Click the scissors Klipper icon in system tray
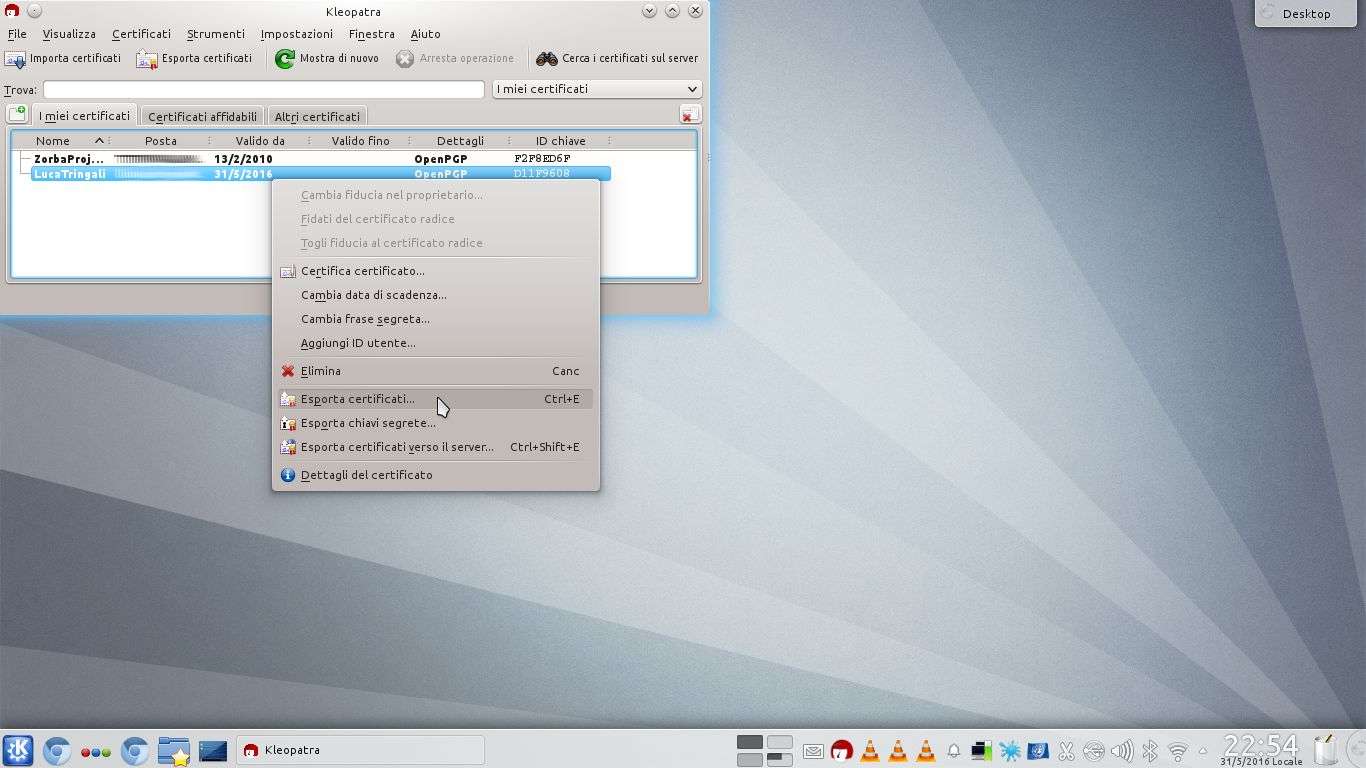The width and height of the screenshot is (1366, 768). 1066,751
